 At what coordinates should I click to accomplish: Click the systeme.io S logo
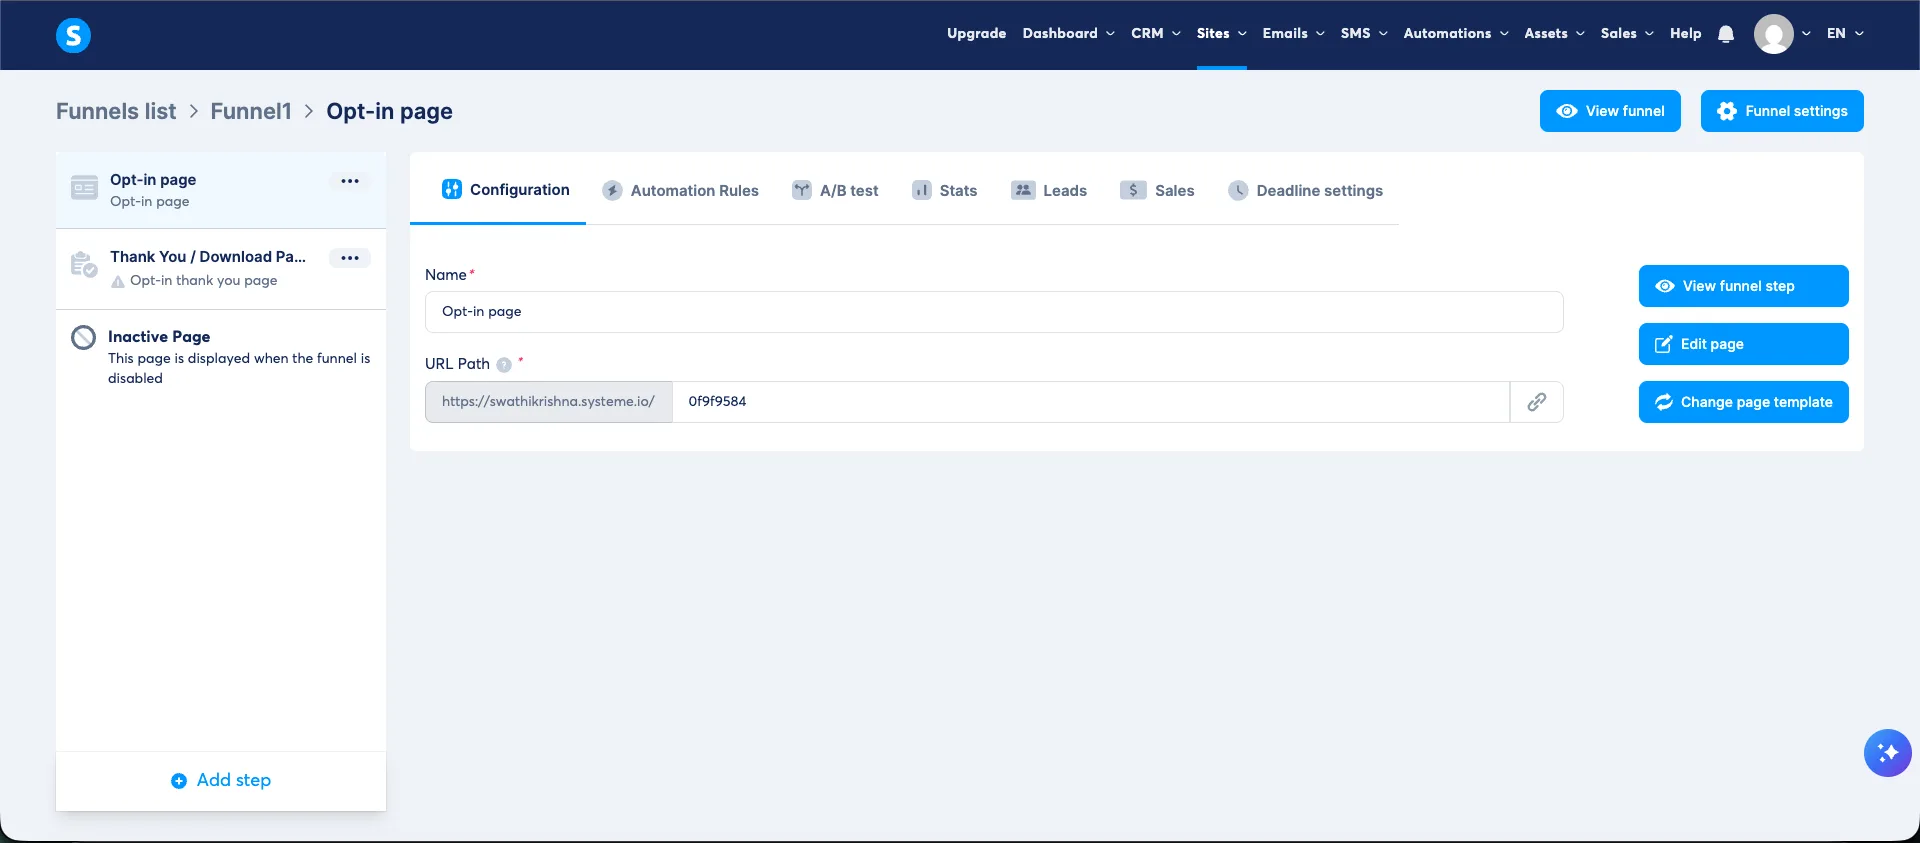click(x=73, y=35)
